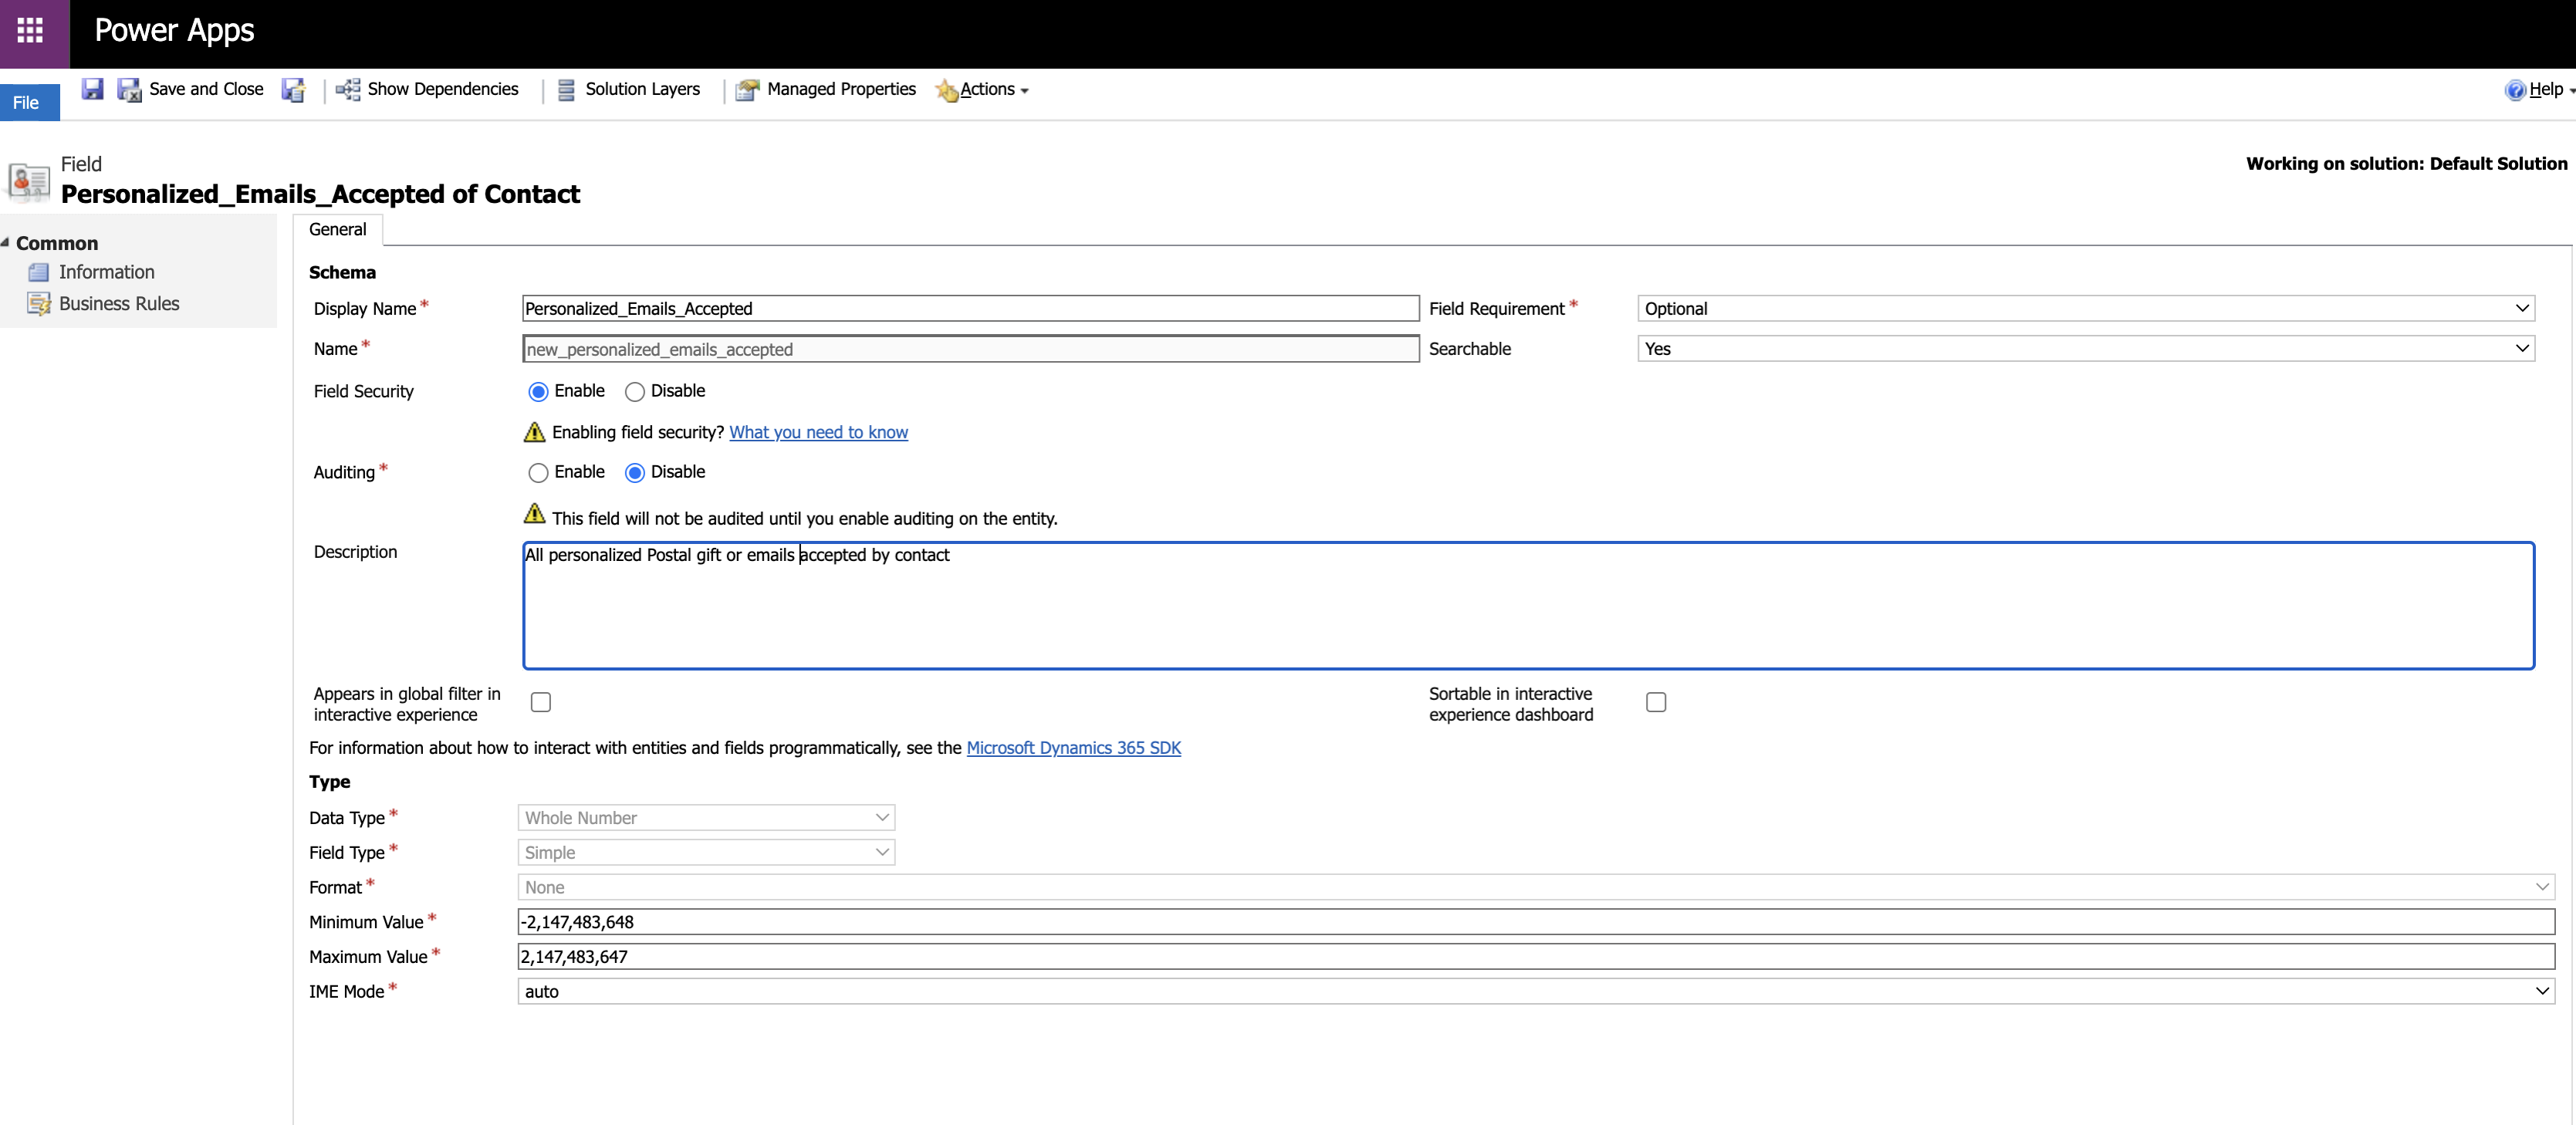Open the 'What you need to know' link
The width and height of the screenshot is (2576, 1125).
[x=818, y=432]
